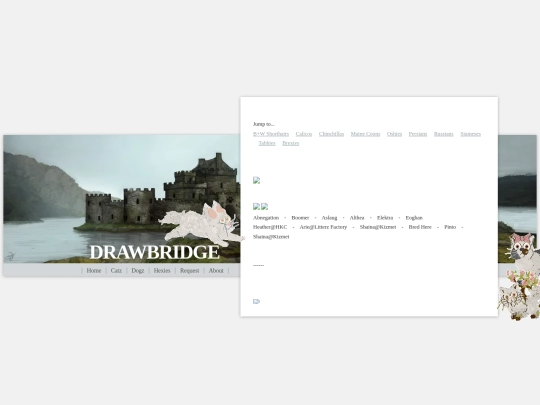Jump to Calicos section
This screenshot has width=540, height=405.
pyautogui.click(x=304, y=134)
